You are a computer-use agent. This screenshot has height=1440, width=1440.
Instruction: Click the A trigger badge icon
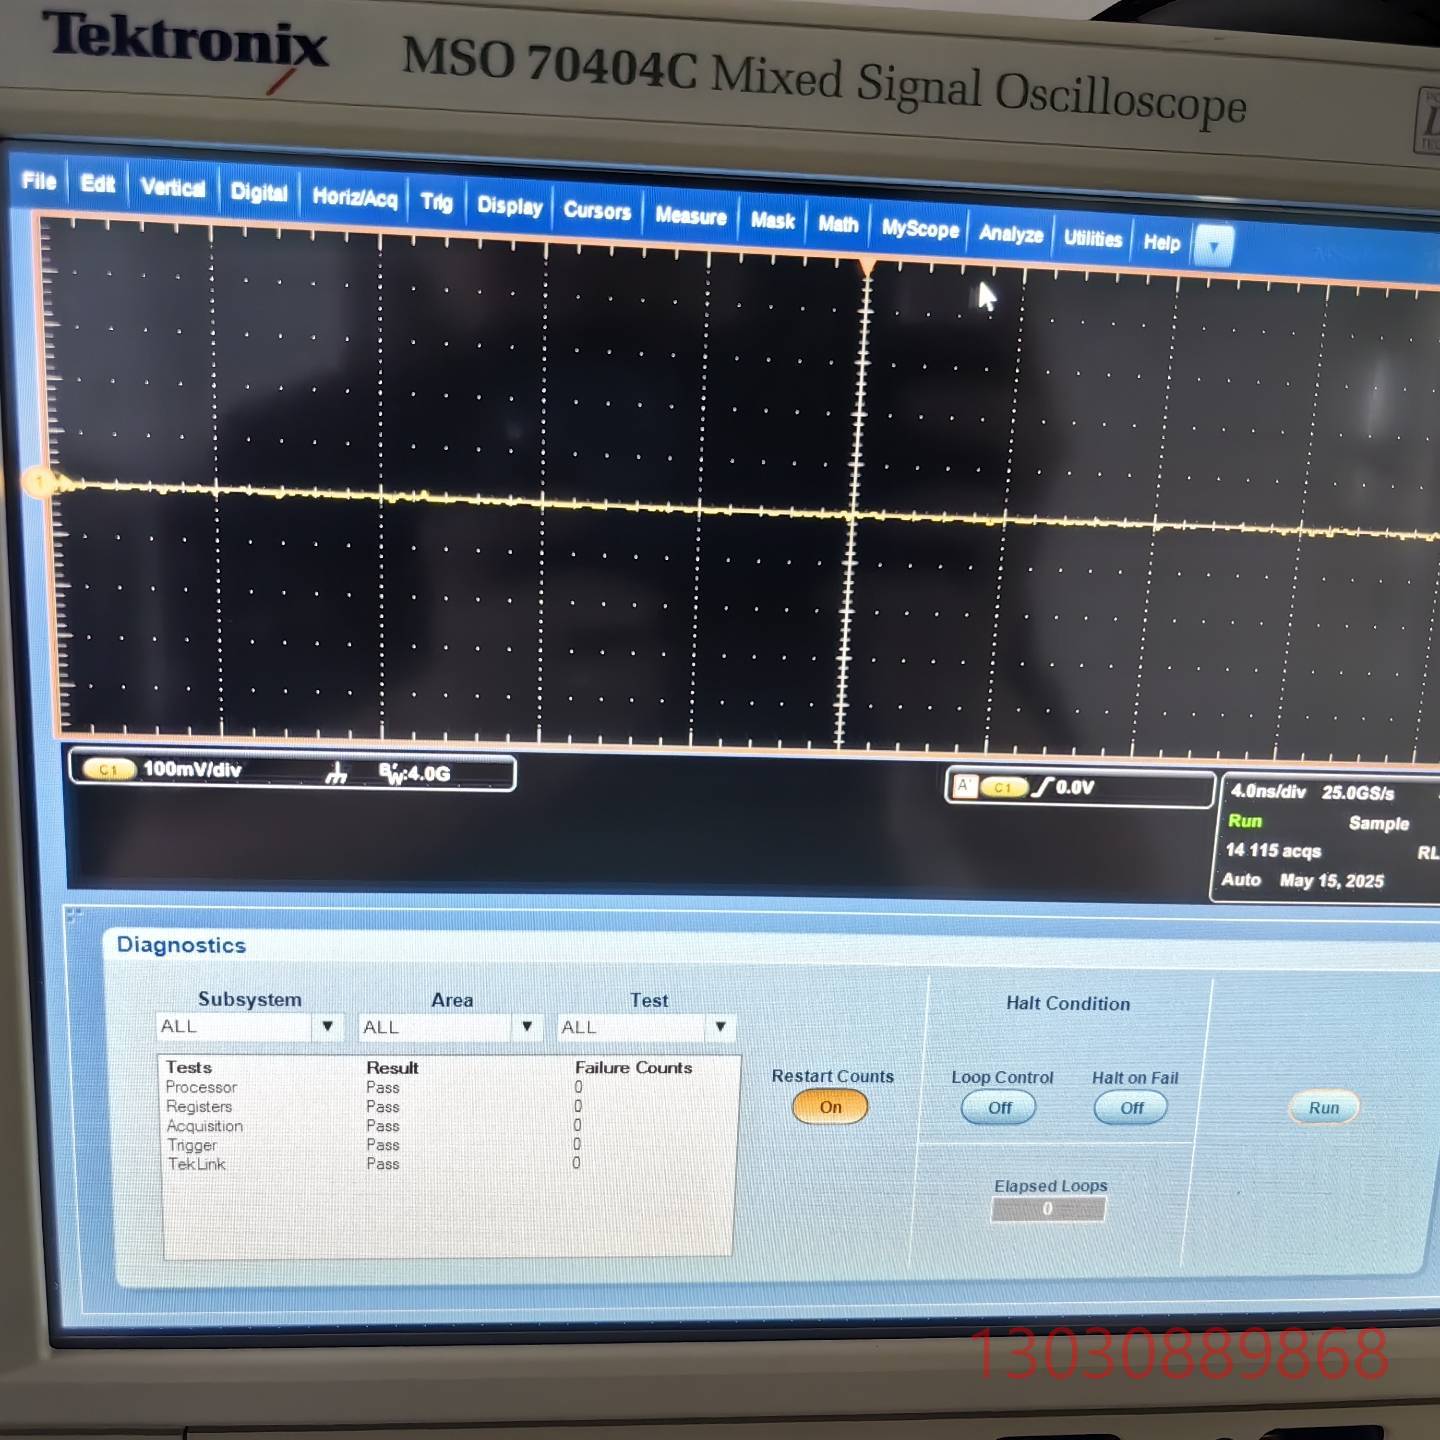coord(963,786)
